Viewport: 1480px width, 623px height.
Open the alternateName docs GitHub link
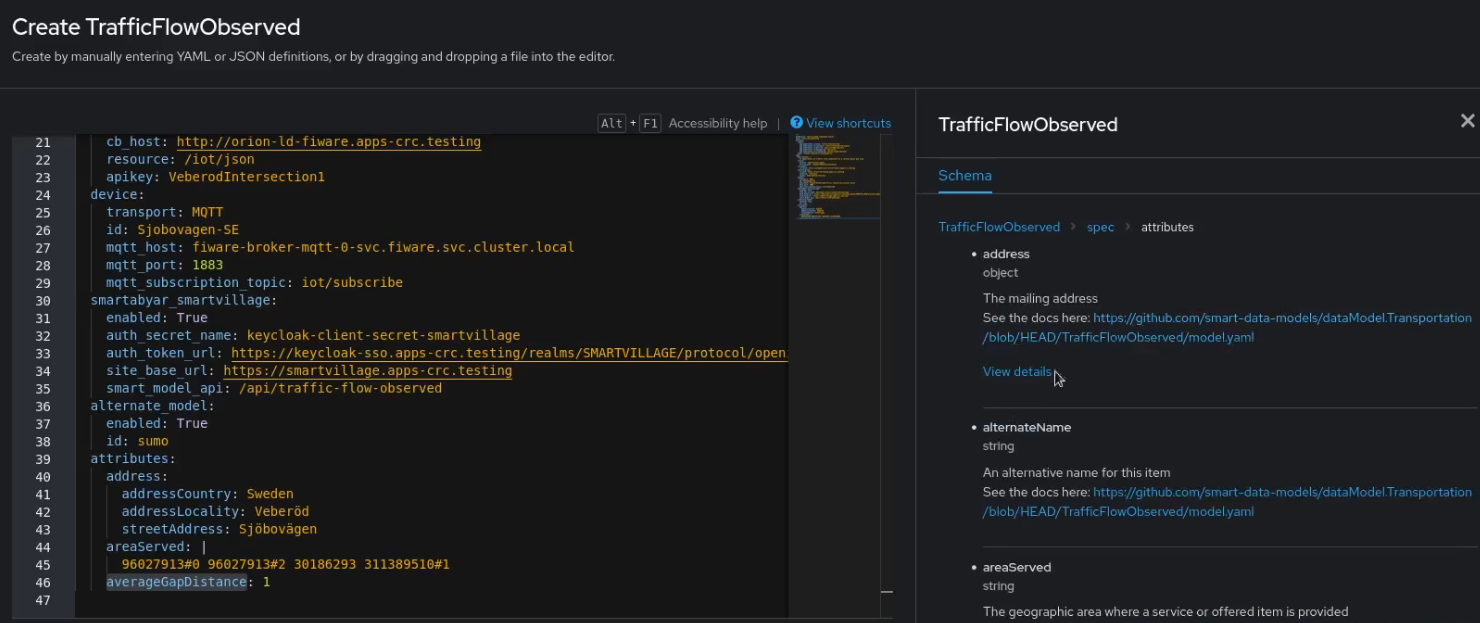(1227, 502)
